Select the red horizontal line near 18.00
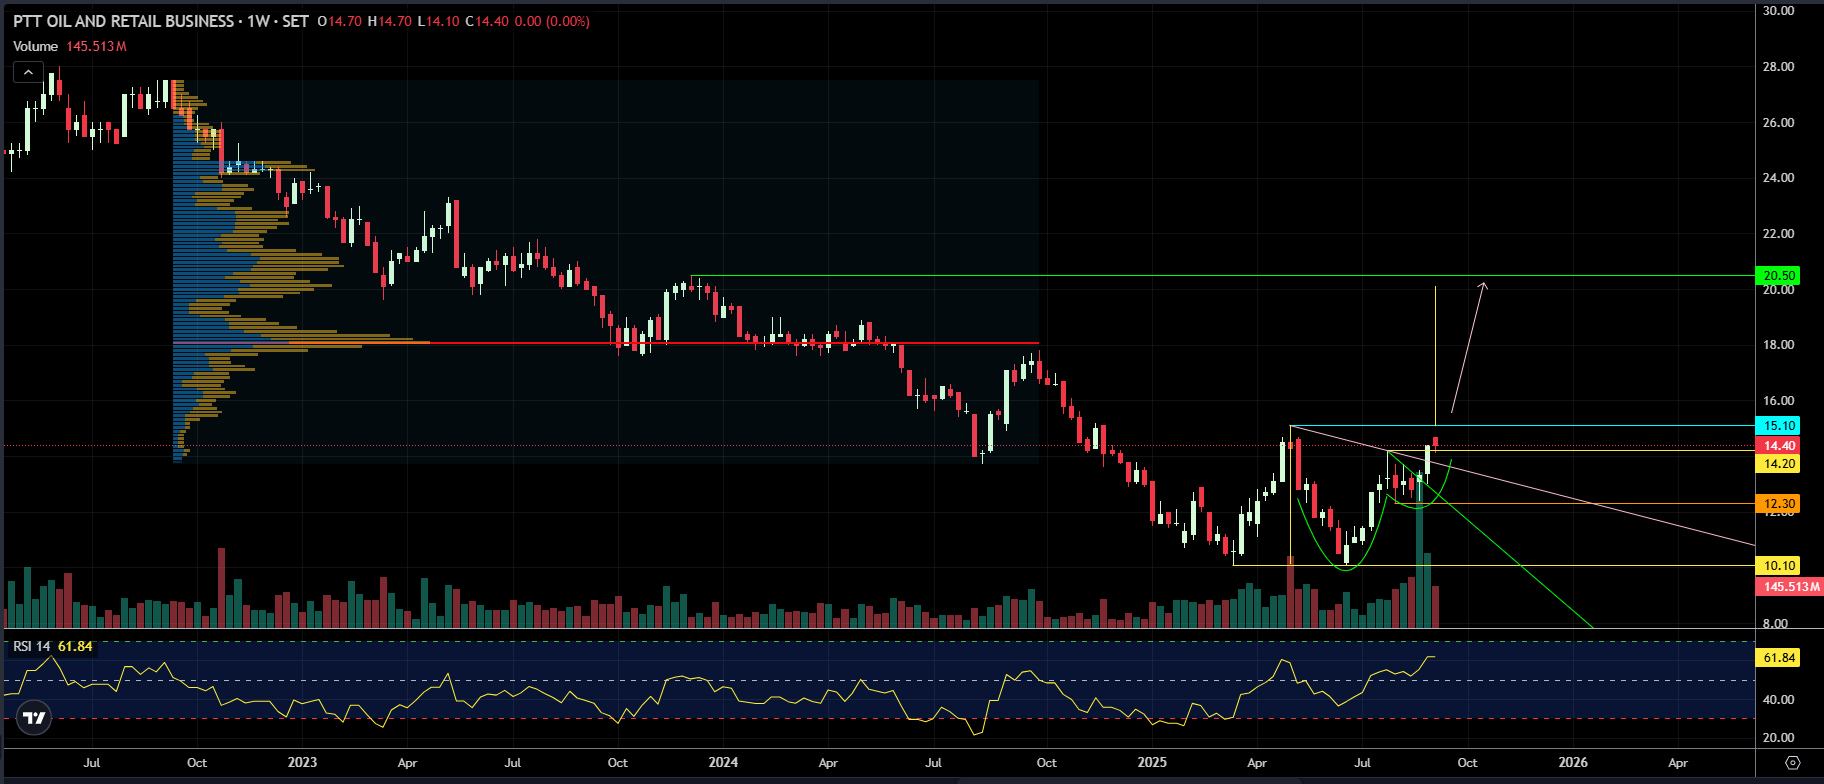Image resolution: width=1824 pixels, height=784 pixels. click(606, 343)
